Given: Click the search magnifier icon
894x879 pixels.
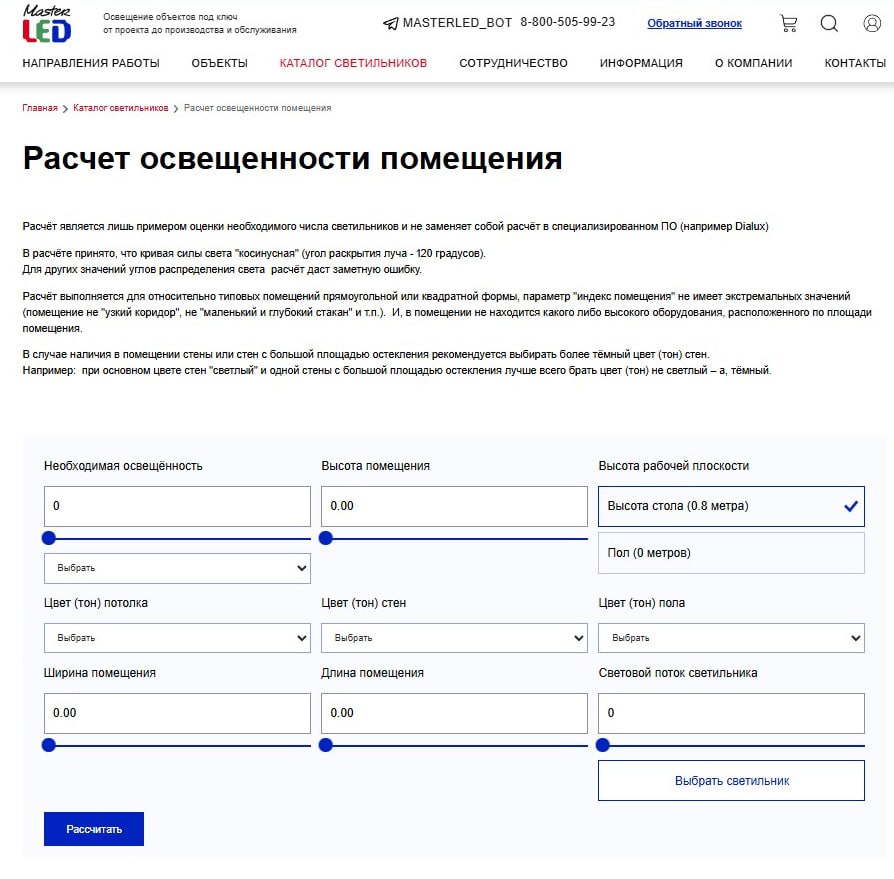Looking at the screenshot, I should (x=829, y=23).
